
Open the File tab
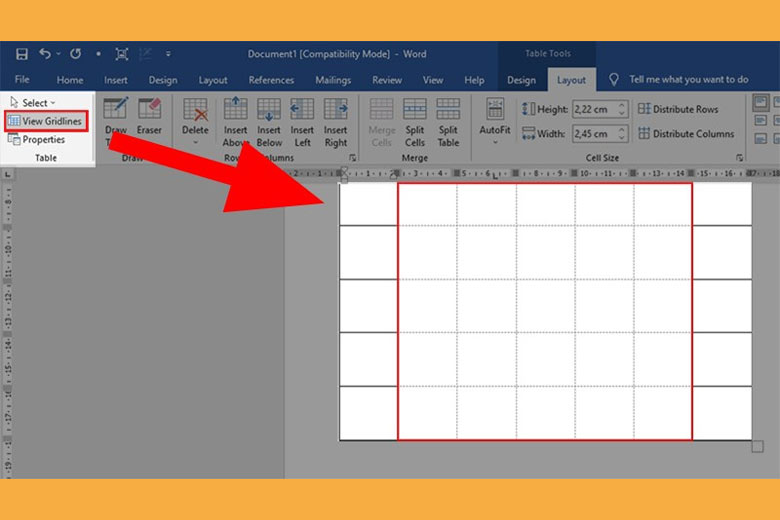22,80
